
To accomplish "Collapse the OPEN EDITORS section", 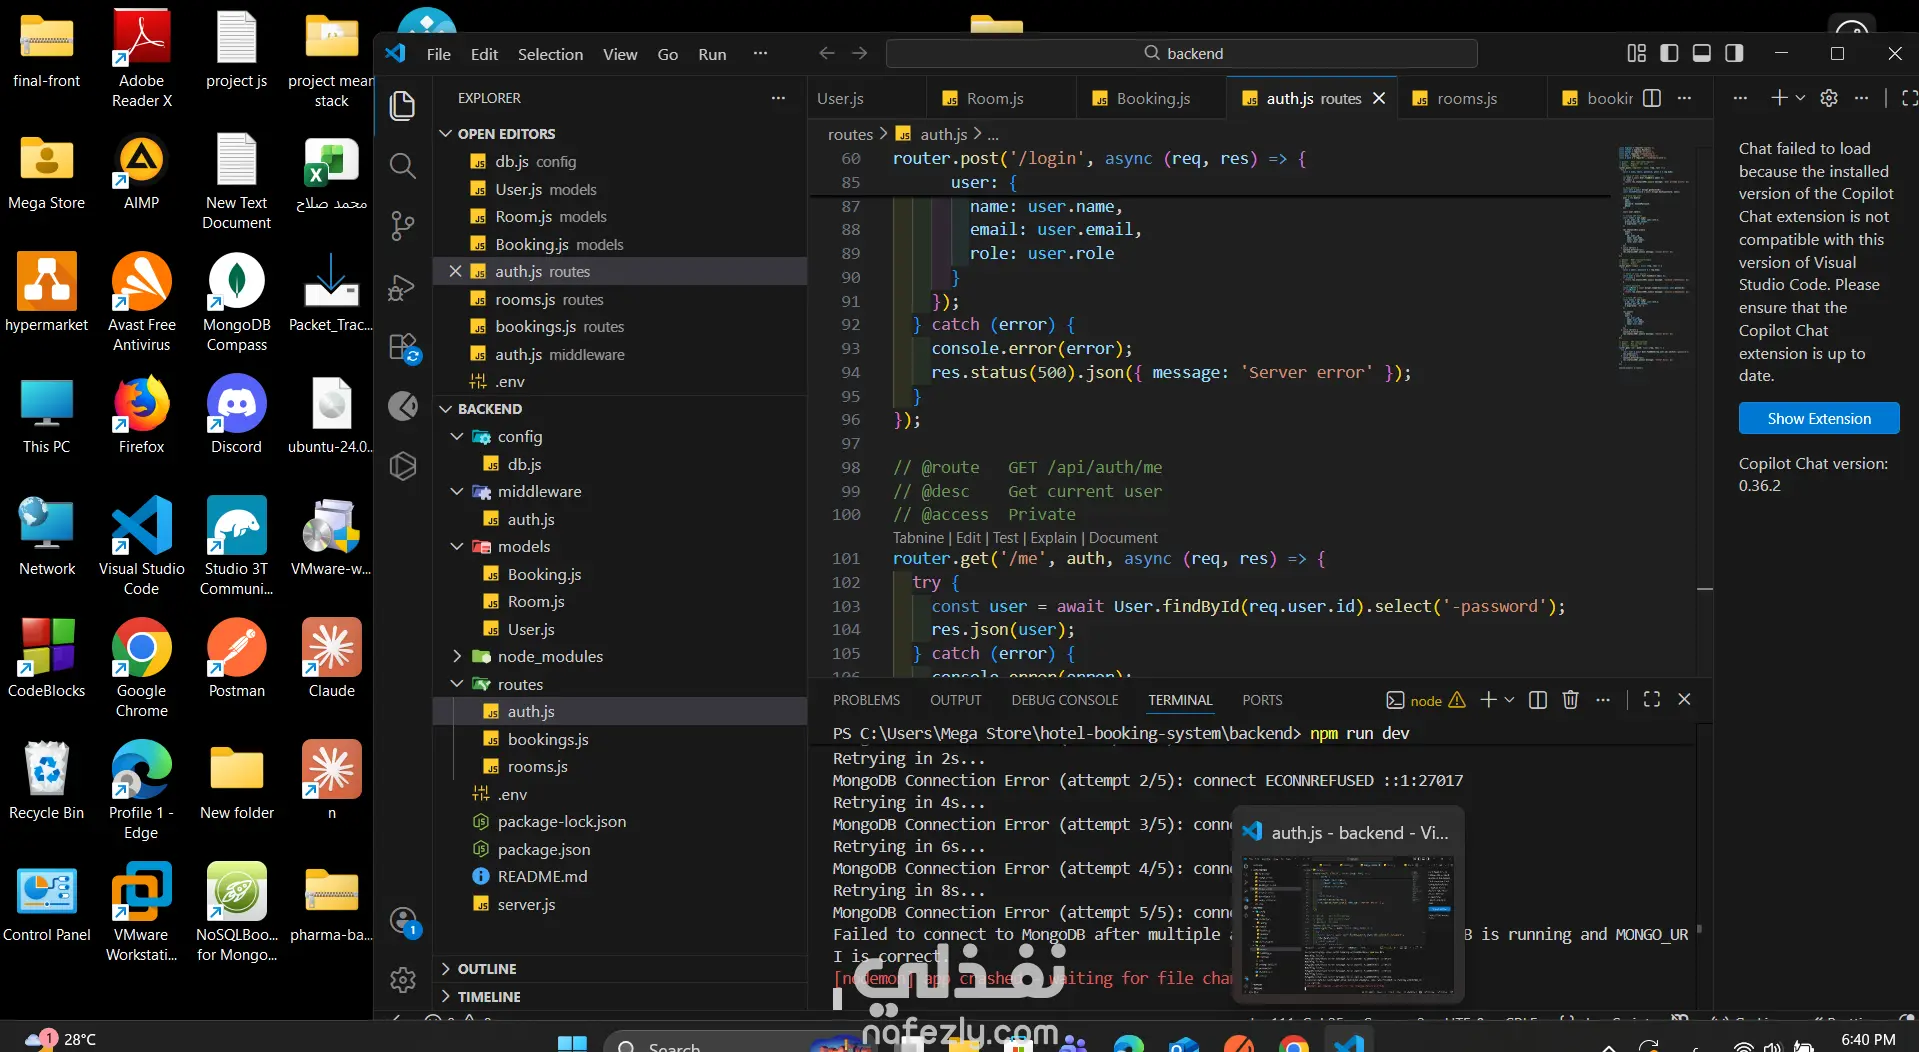I will pos(506,134).
